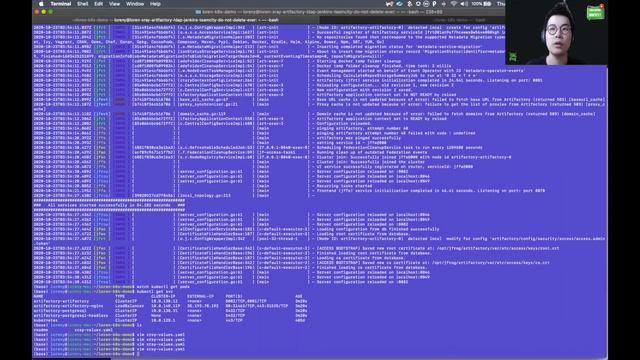Open the View menu

point(114,4)
